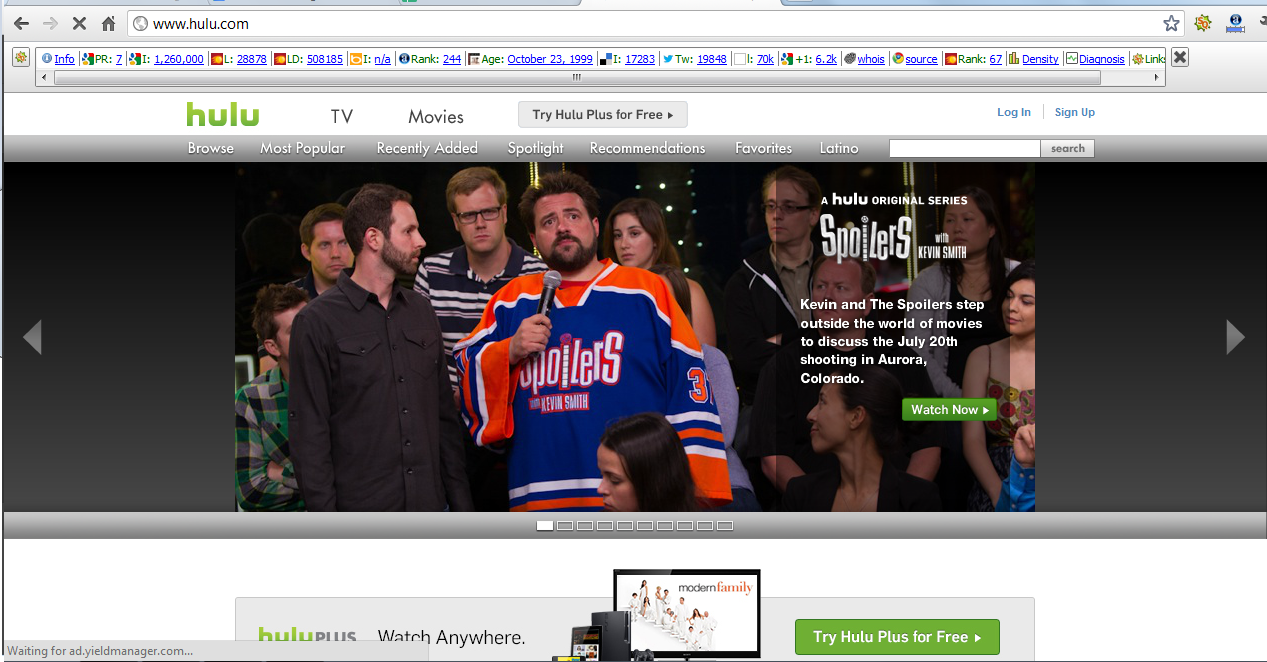Open Favorites in the nav bar

click(x=763, y=148)
